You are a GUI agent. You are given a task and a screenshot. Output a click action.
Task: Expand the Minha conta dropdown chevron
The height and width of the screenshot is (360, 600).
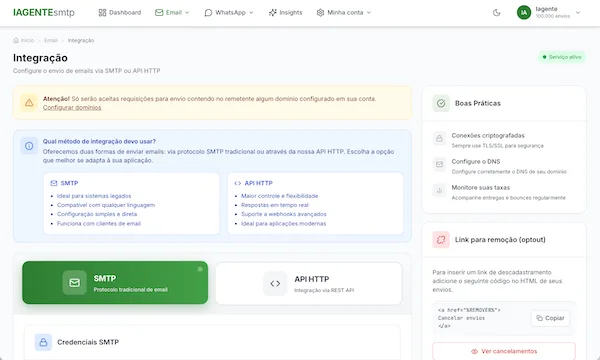(369, 13)
